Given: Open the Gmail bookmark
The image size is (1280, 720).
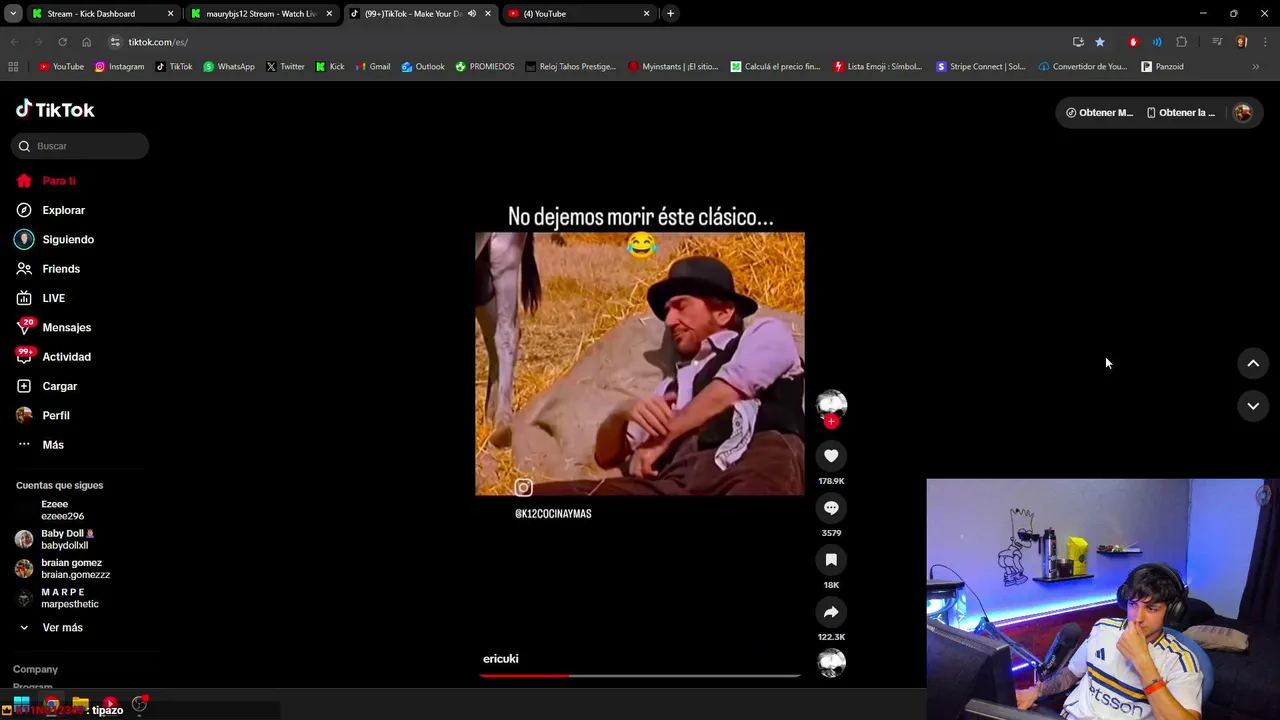Looking at the screenshot, I should coord(372,67).
